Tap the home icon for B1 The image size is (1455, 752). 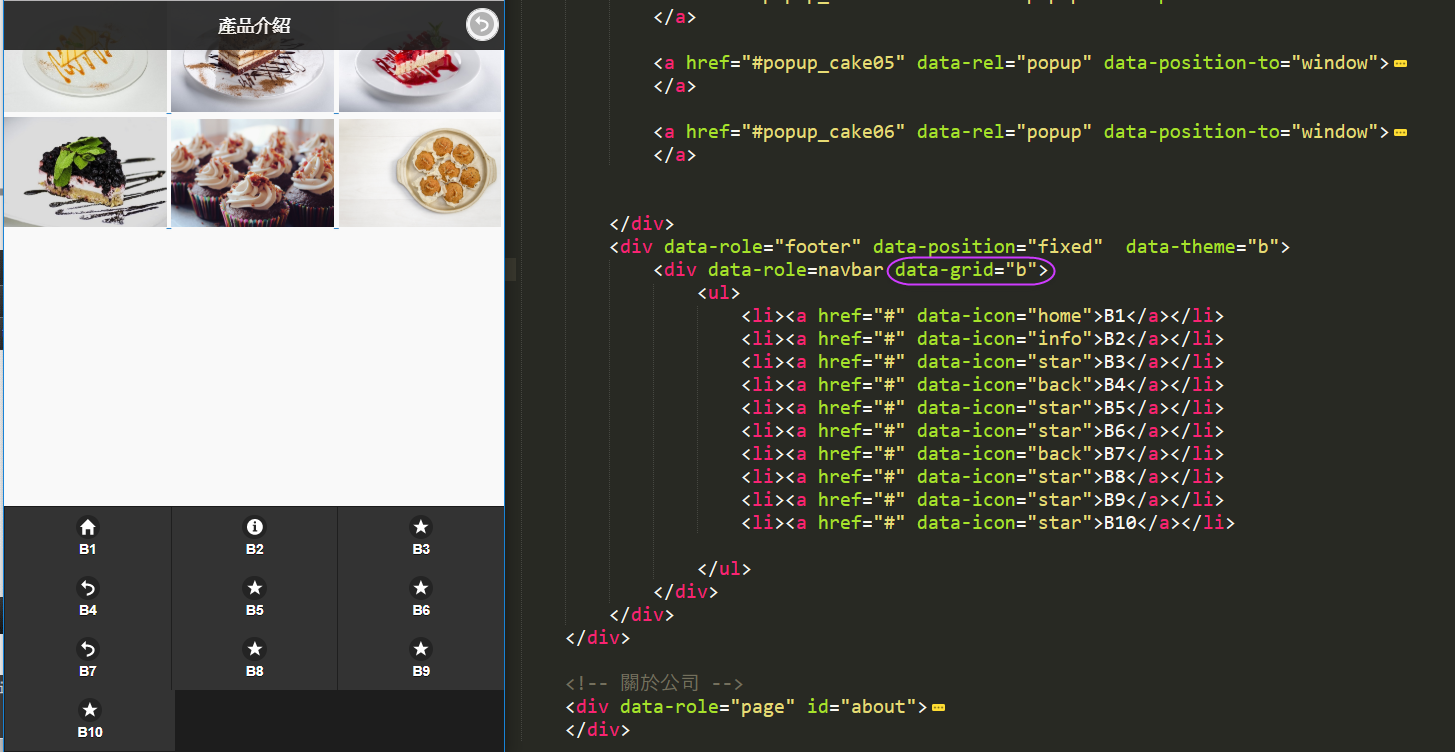pos(88,527)
